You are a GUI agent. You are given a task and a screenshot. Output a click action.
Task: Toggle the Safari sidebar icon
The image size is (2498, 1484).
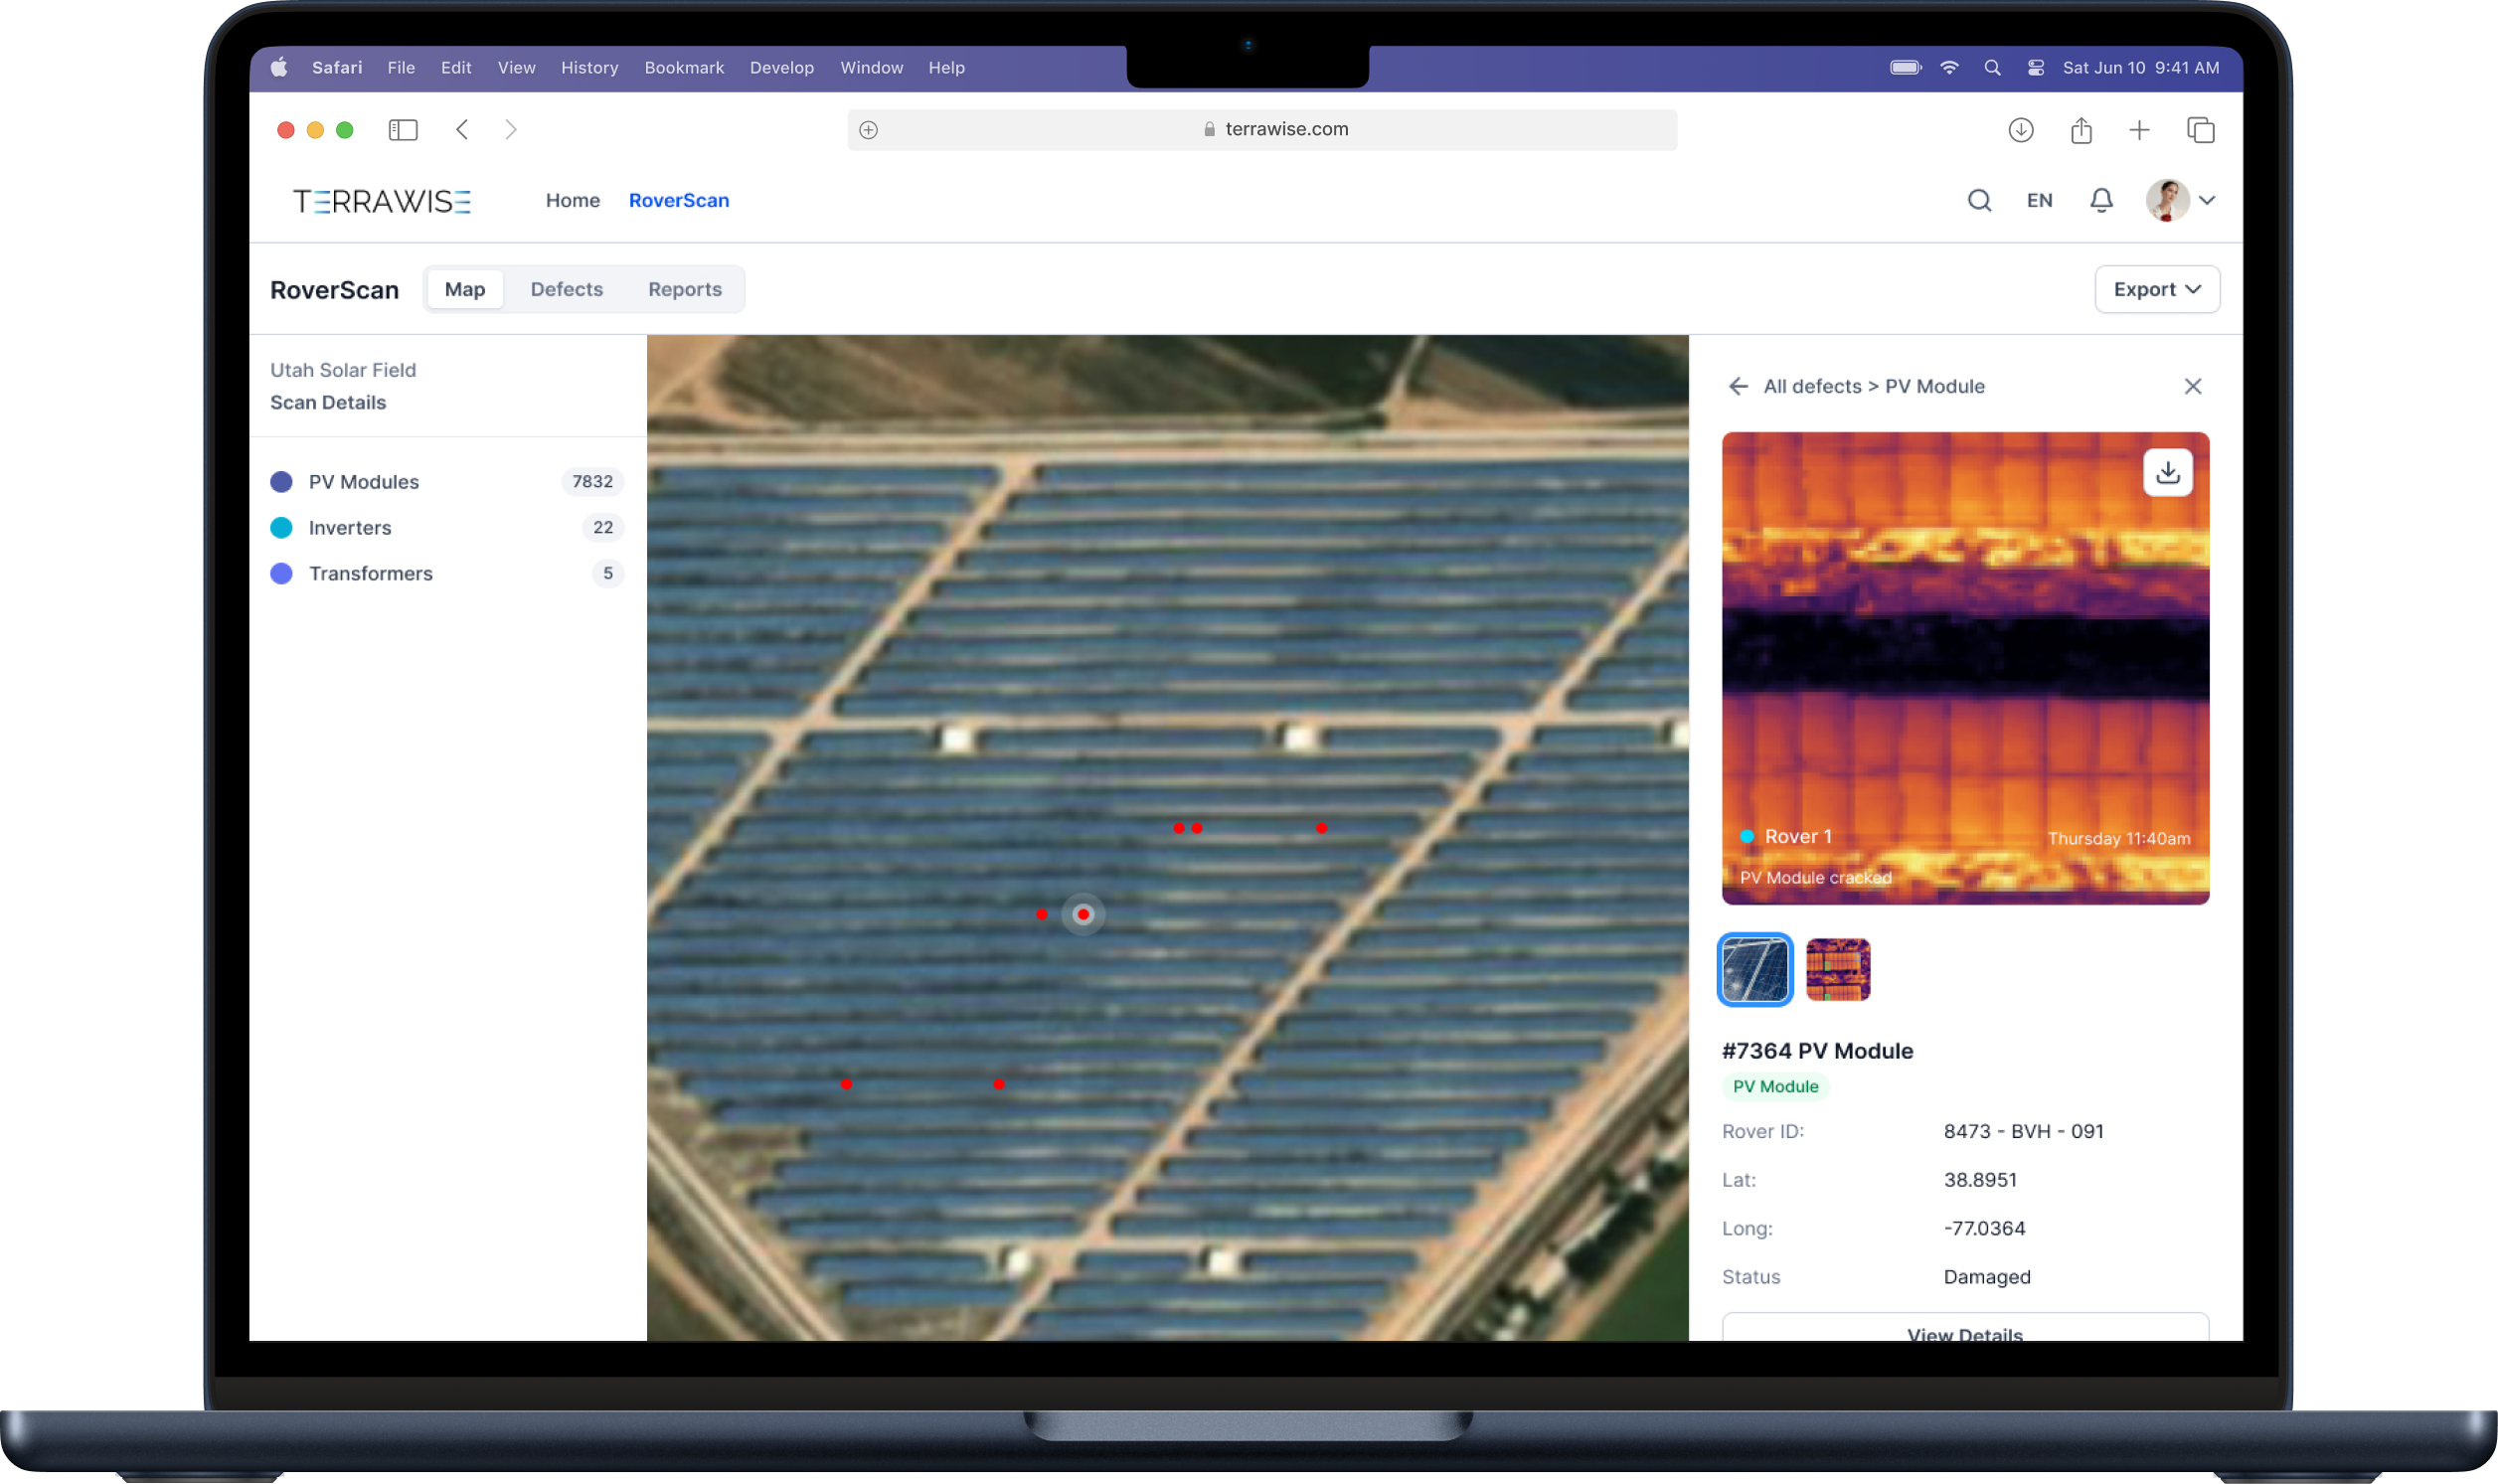tap(402, 129)
